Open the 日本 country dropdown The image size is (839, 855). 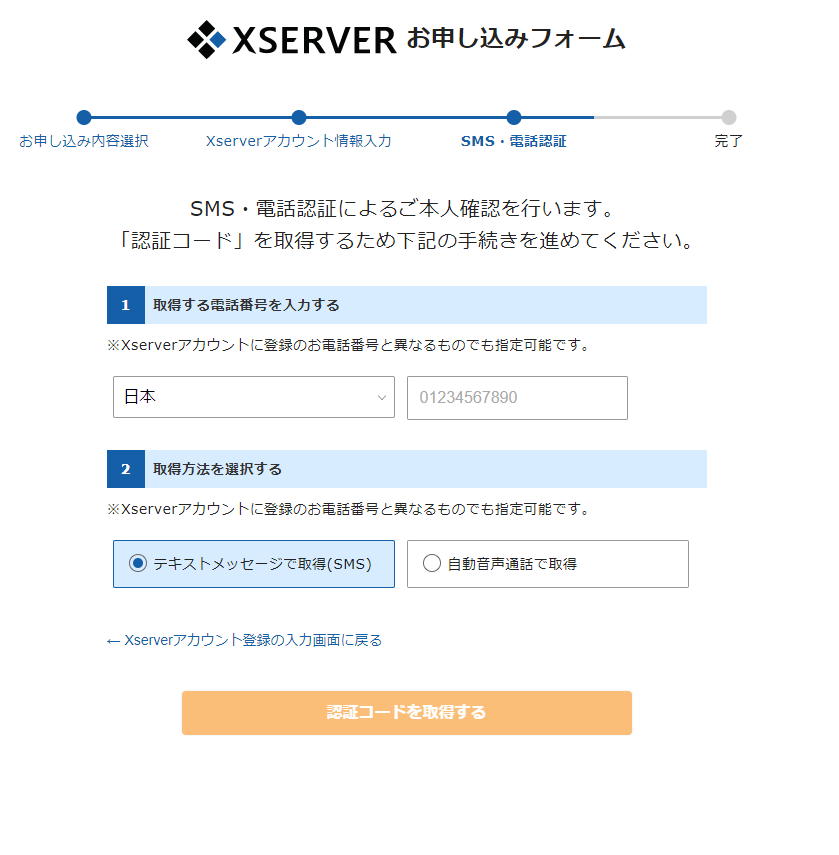tap(253, 397)
